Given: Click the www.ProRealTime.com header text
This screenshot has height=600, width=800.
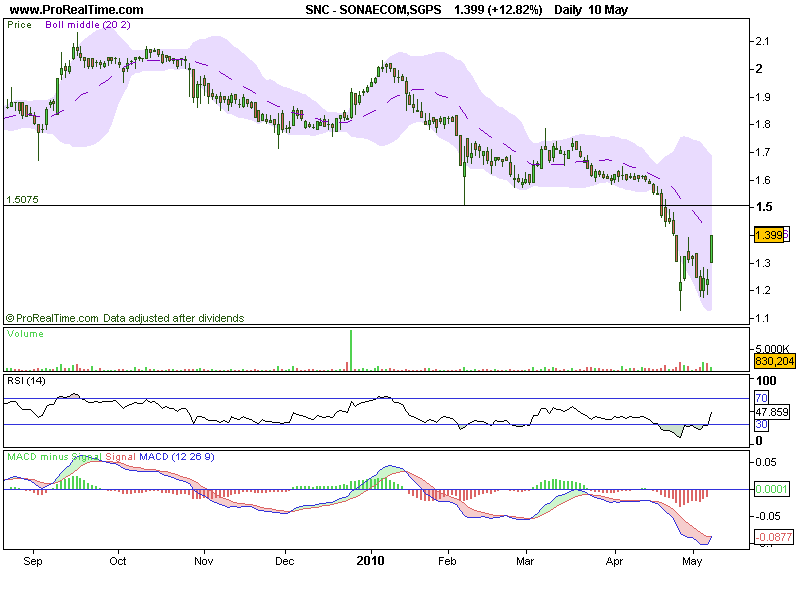Looking at the screenshot, I should [x=77, y=10].
